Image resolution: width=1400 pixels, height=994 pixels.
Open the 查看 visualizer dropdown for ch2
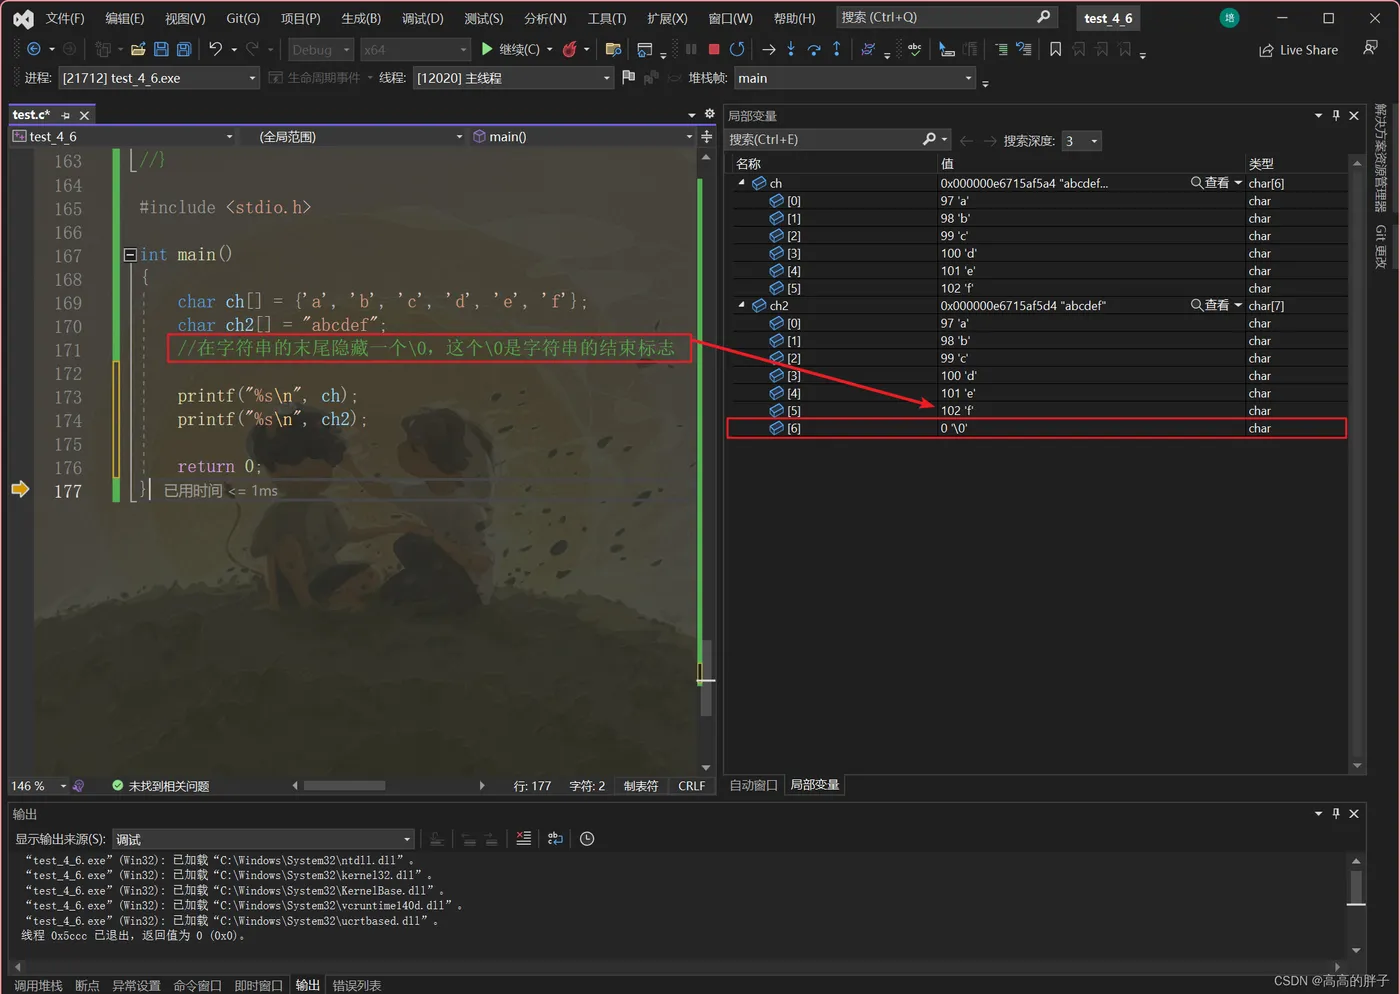[x=1238, y=305]
